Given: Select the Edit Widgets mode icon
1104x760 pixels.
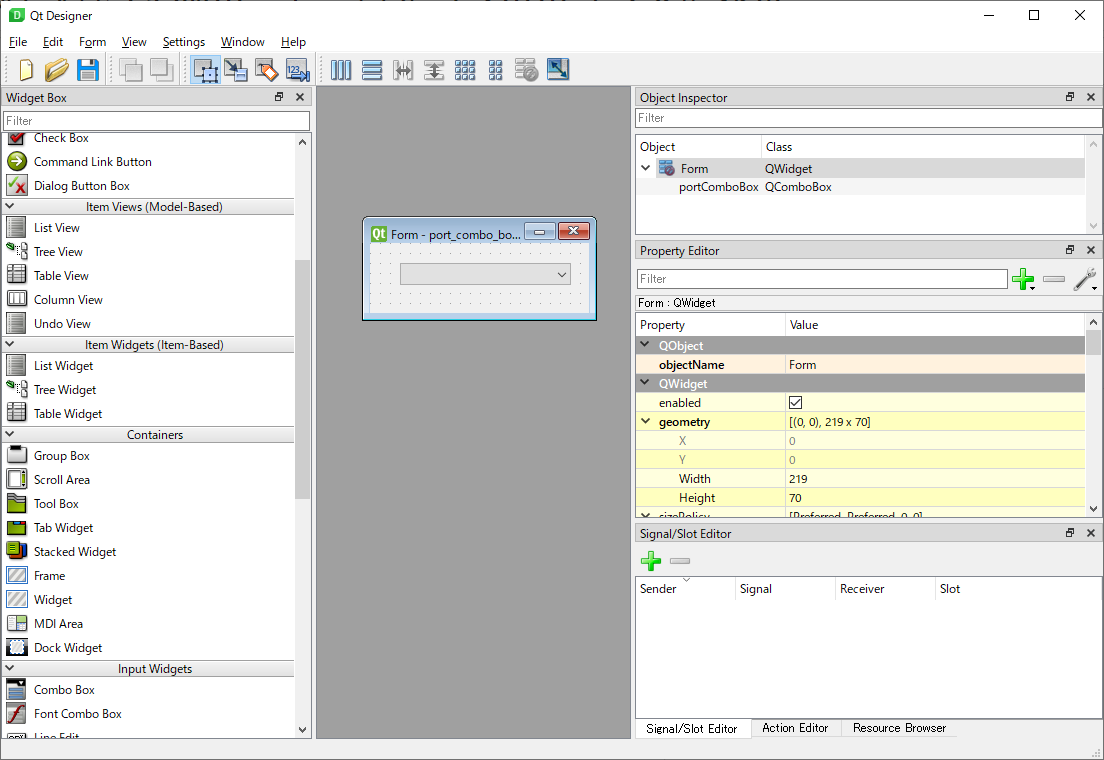Looking at the screenshot, I should point(206,70).
